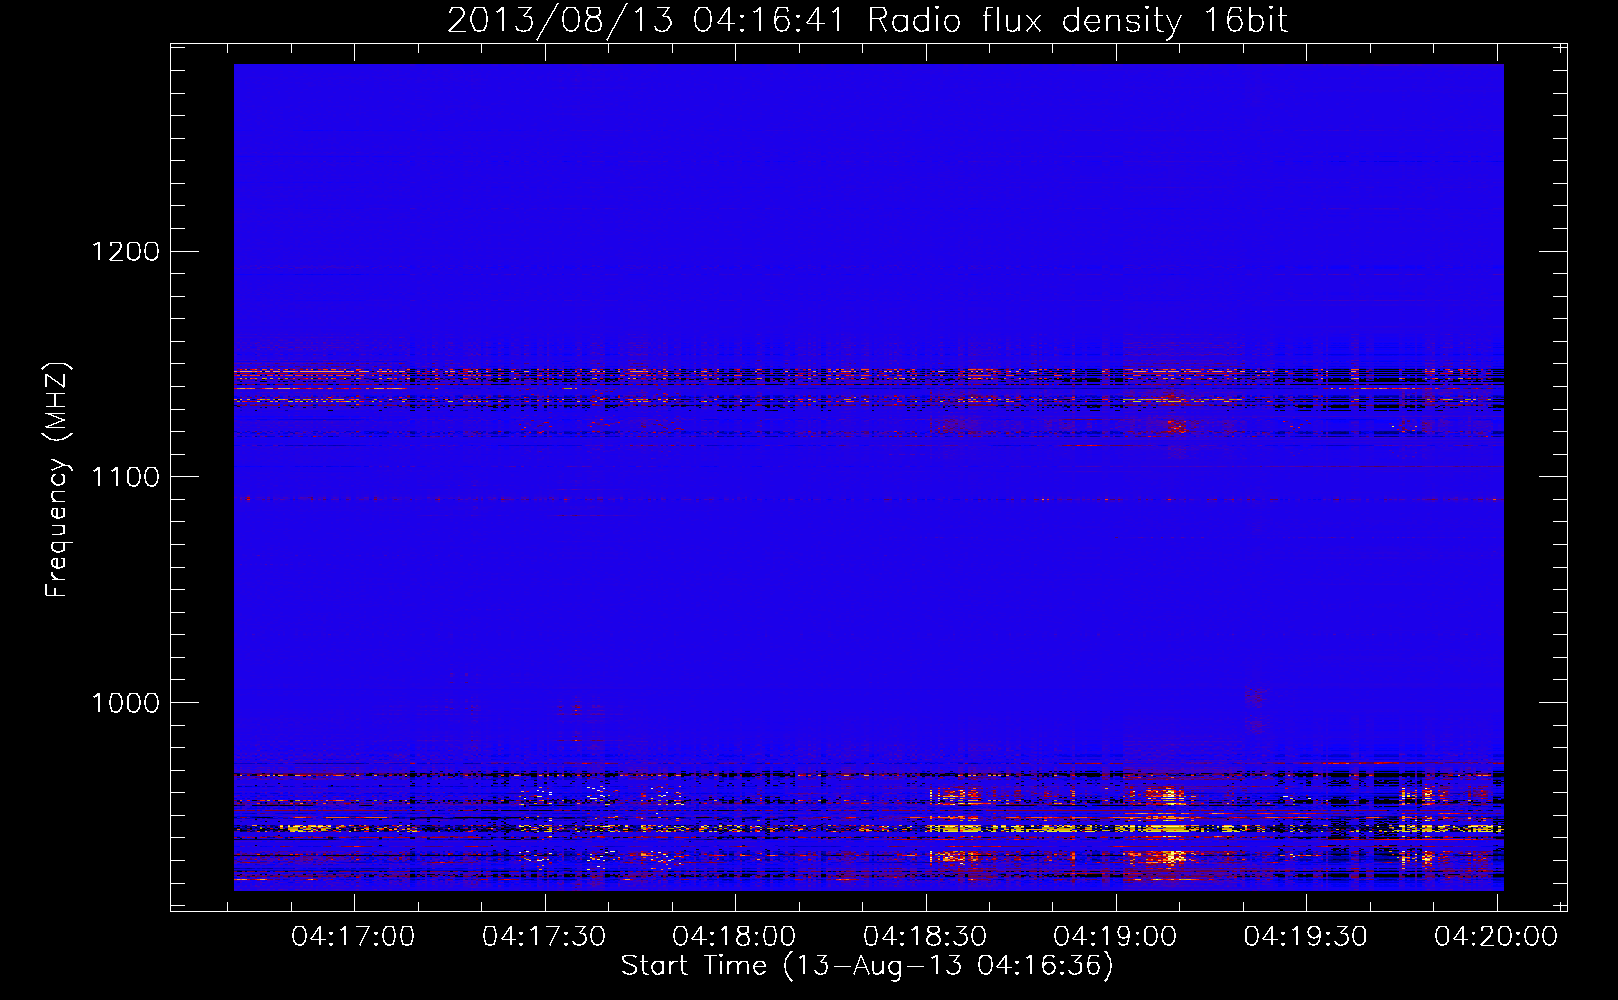
Task: Click the 04:18:00 time tick label
Action: (734, 937)
